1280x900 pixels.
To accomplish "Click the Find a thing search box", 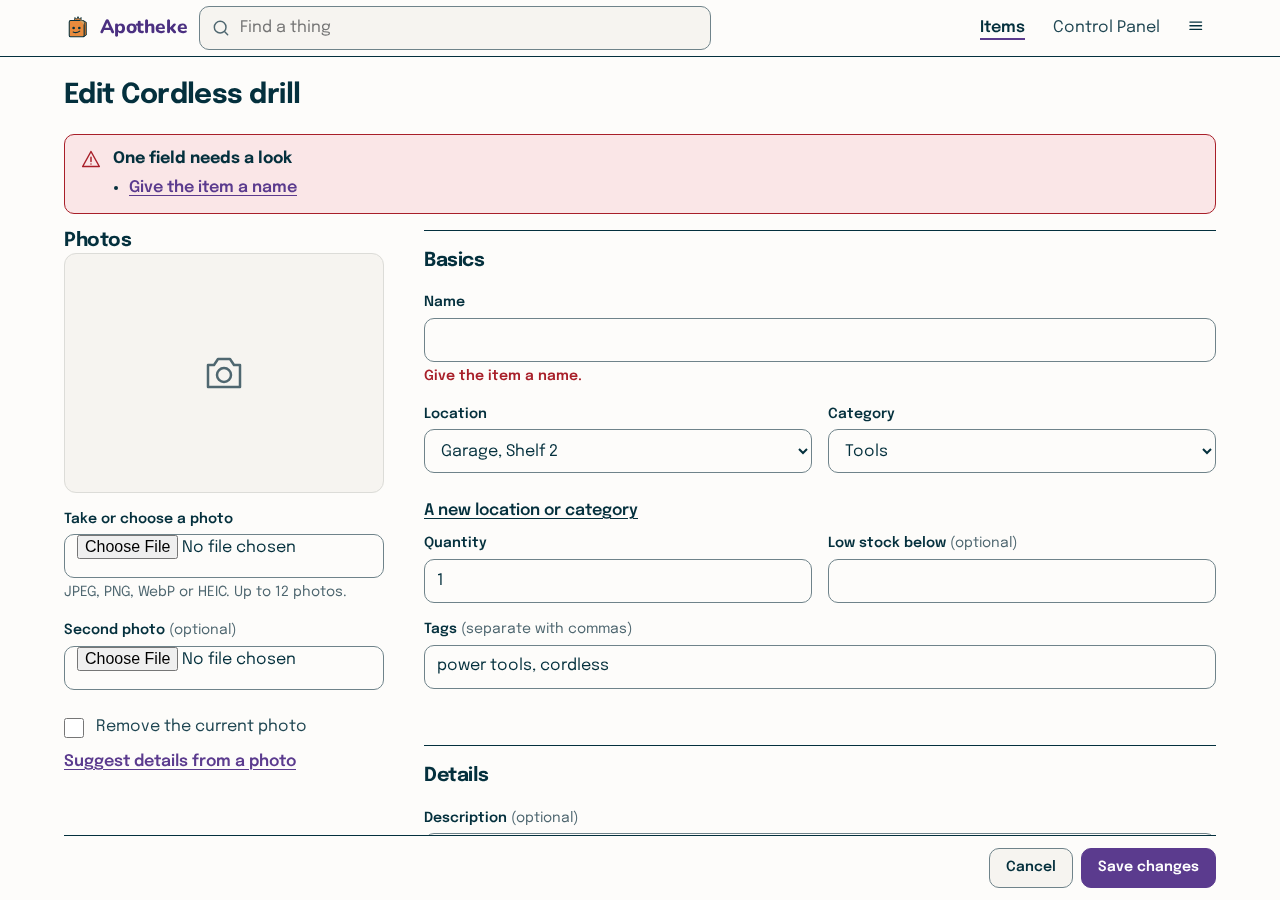I will (x=455, y=28).
